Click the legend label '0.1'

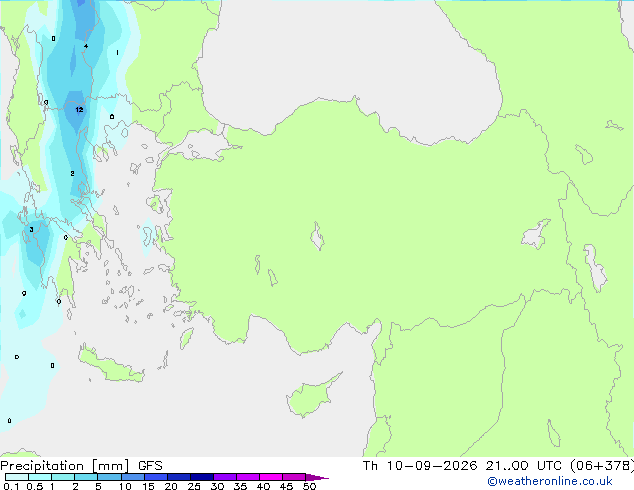pyautogui.click(x=11, y=486)
